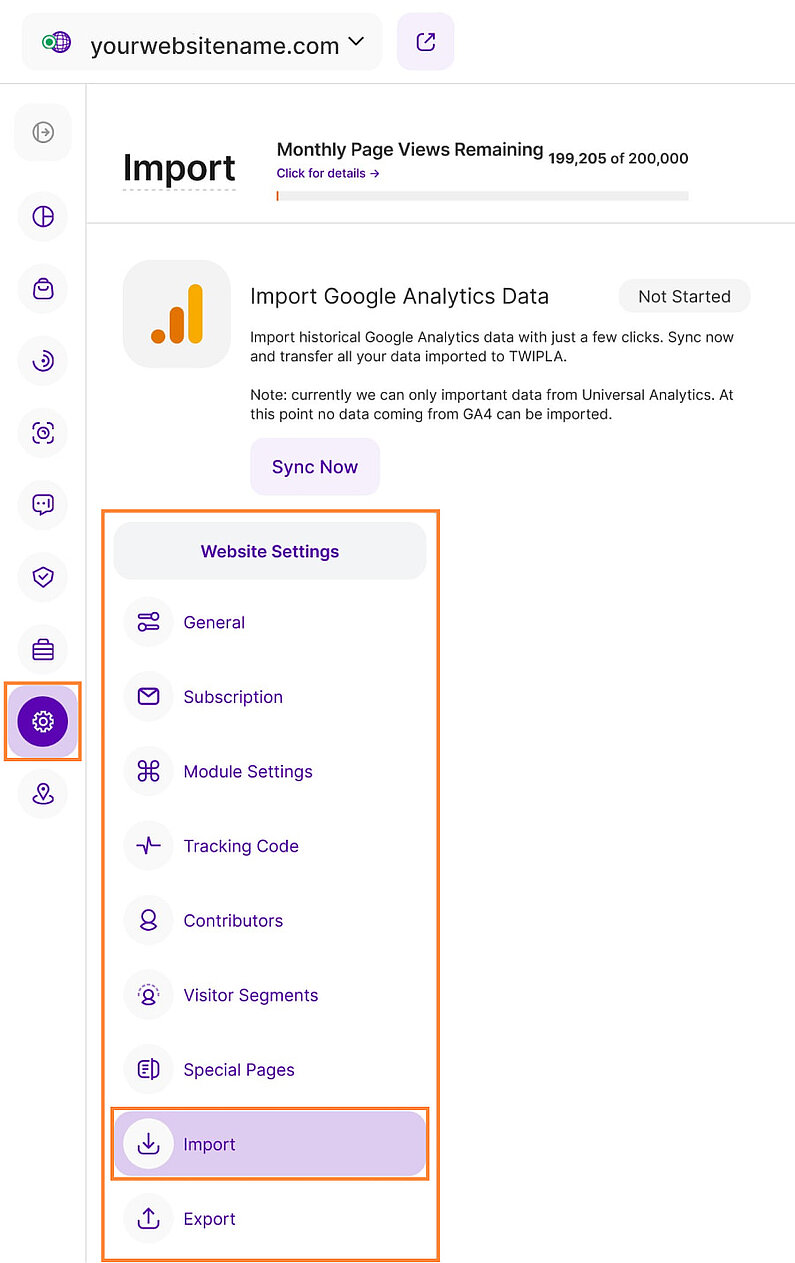795x1263 pixels.
Task: Open the session recordings spiral icon
Action: pyautogui.click(x=42, y=361)
